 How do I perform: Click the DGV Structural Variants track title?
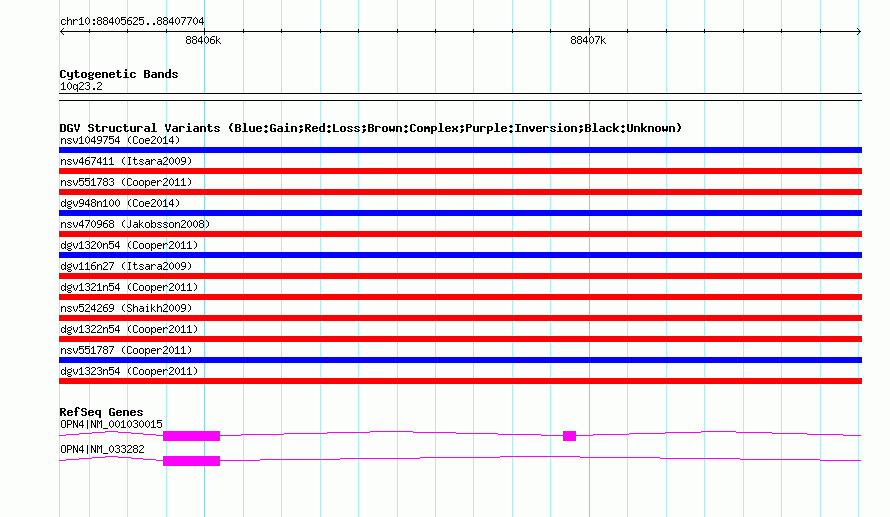pyautogui.click(x=371, y=128)
